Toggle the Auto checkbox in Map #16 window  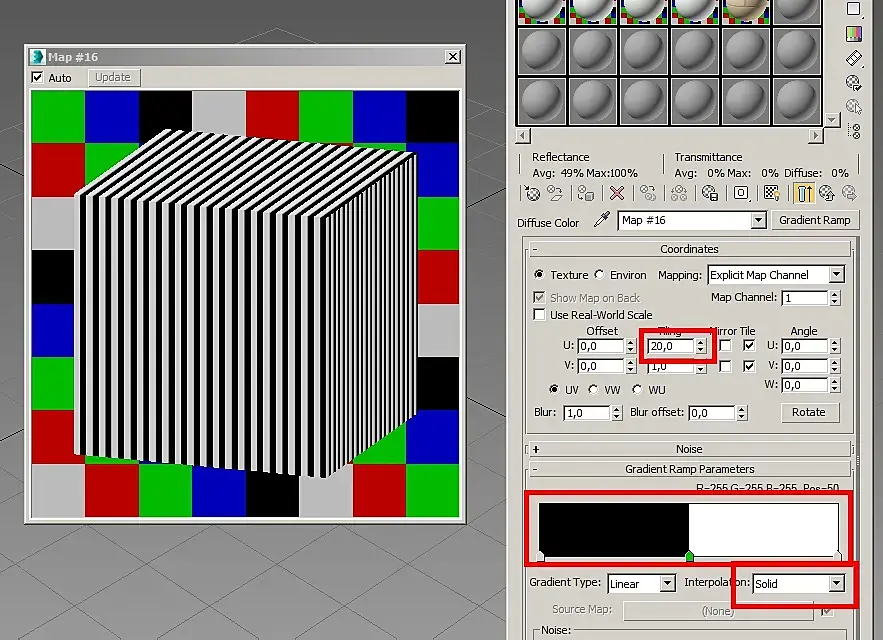(x=37, y=77)
